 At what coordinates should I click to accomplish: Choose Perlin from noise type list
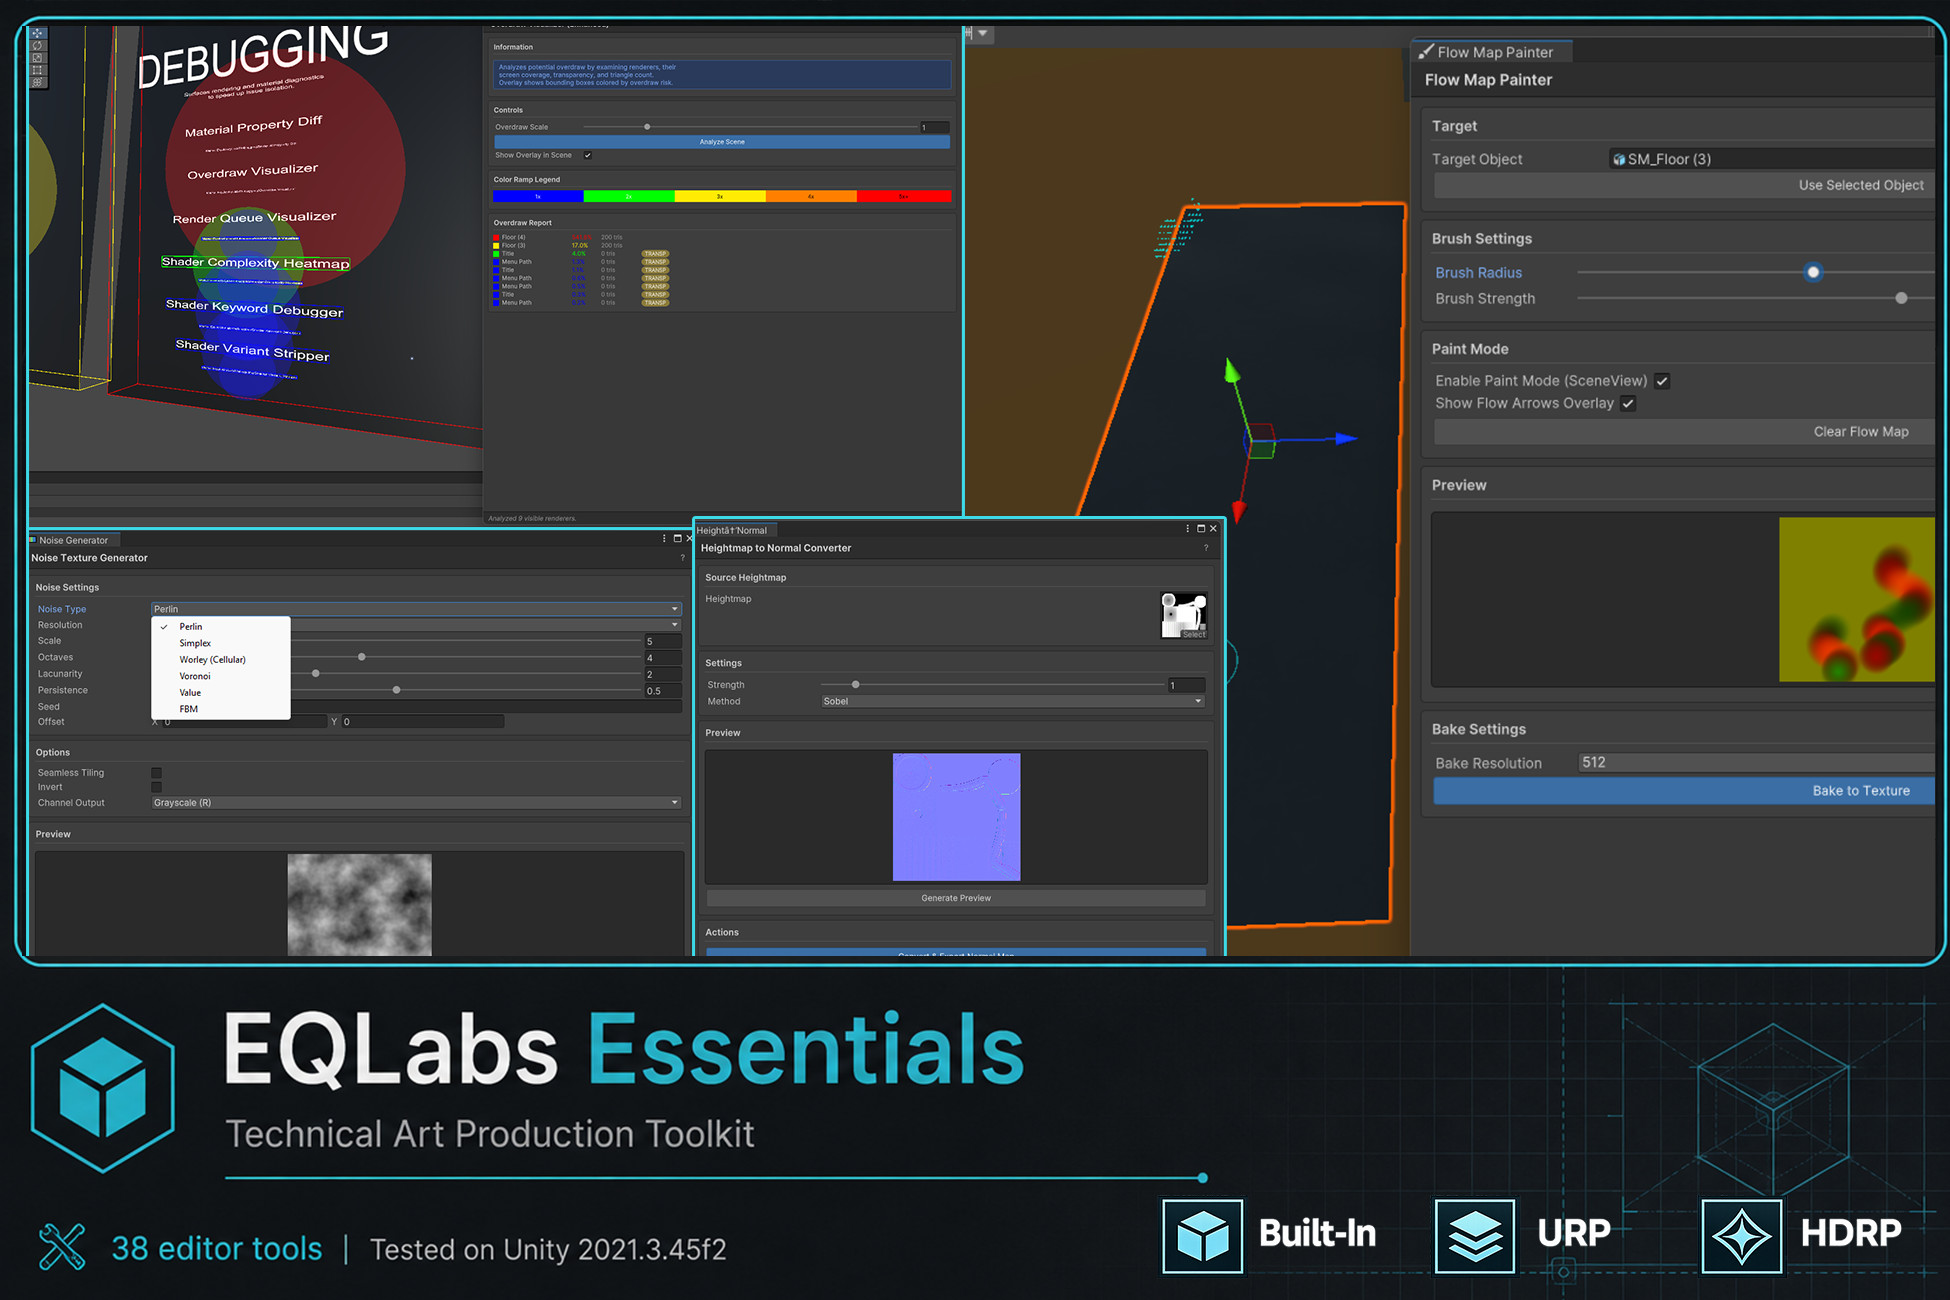[x=221, y=627]
